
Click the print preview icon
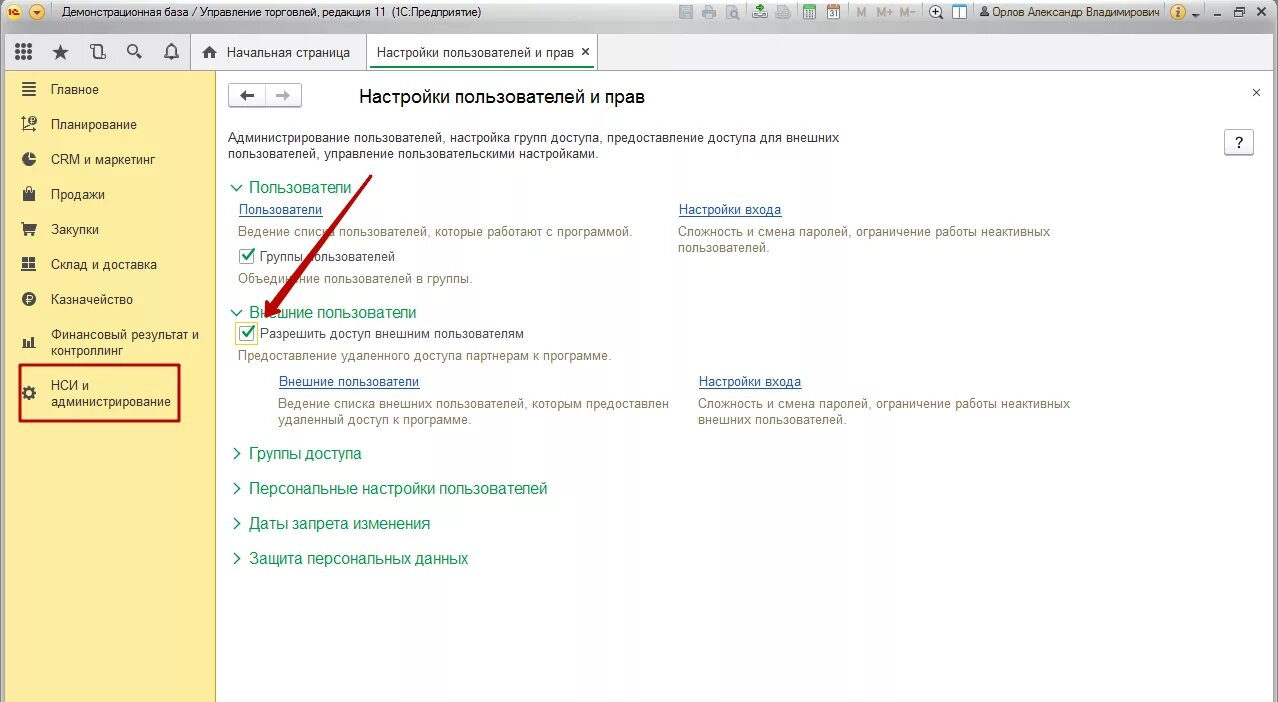[732, 12]
